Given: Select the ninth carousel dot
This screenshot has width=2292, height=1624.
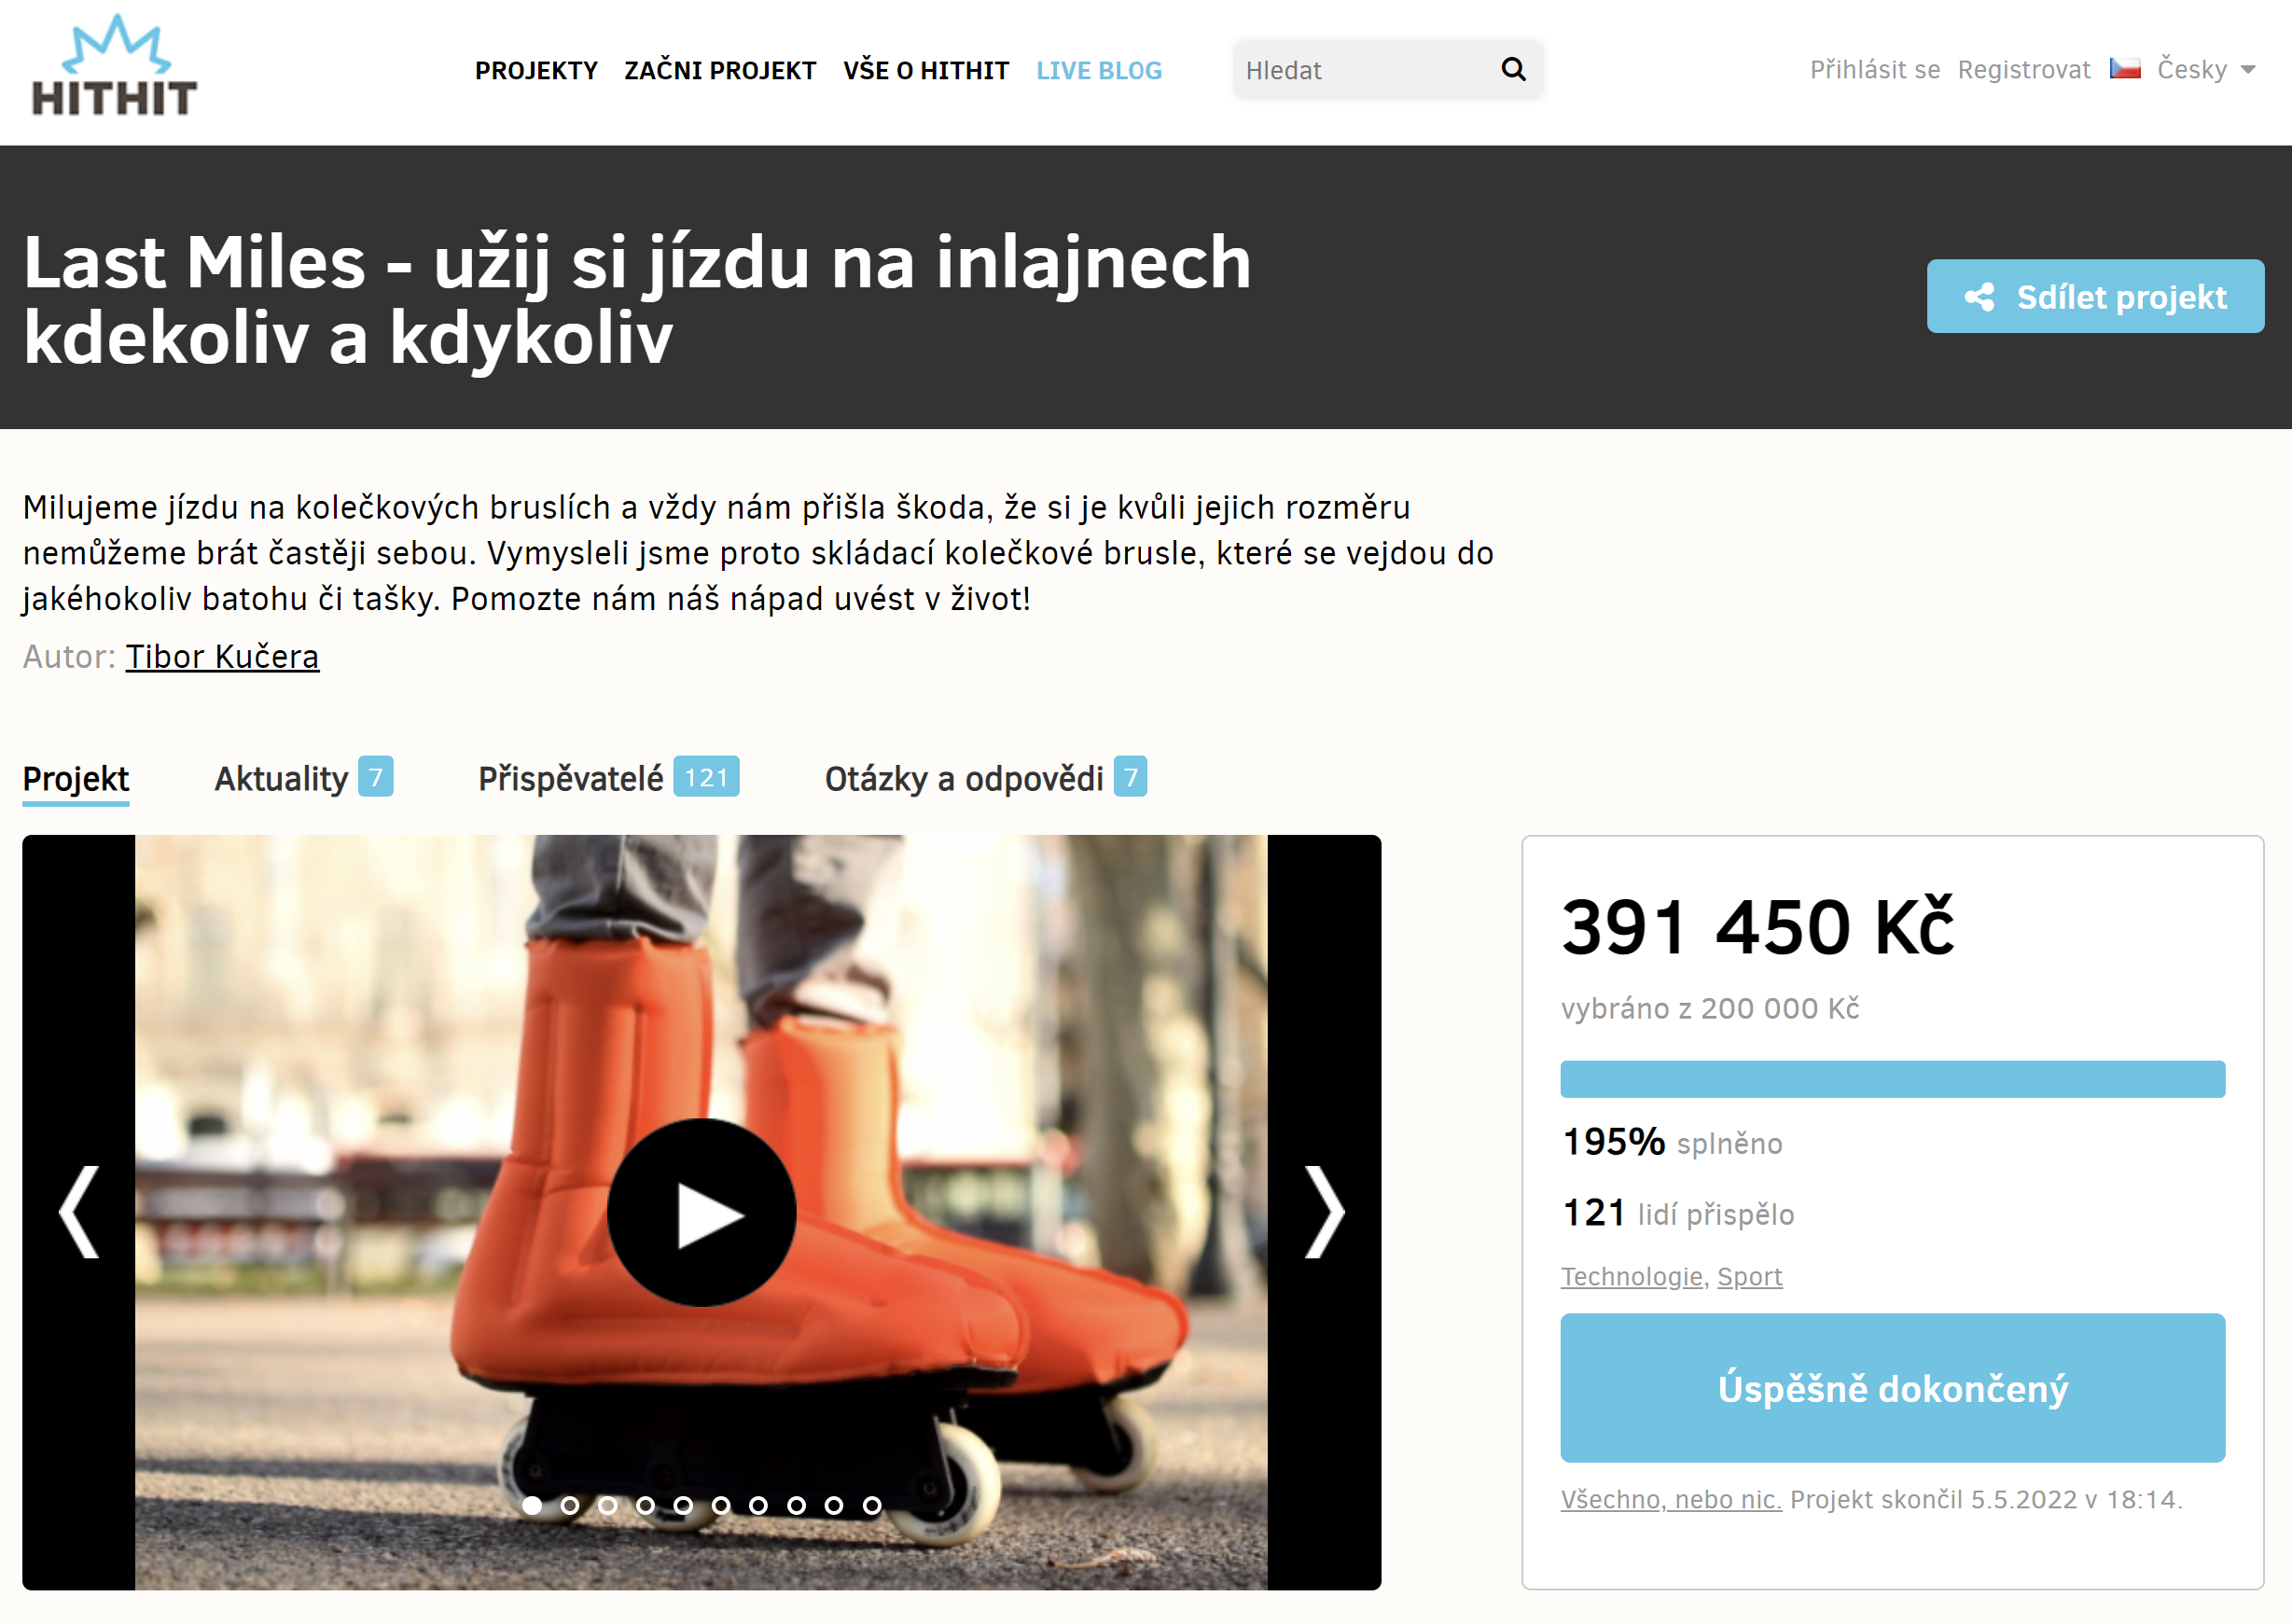Looking at the screenshot, I should (834, 1505).
